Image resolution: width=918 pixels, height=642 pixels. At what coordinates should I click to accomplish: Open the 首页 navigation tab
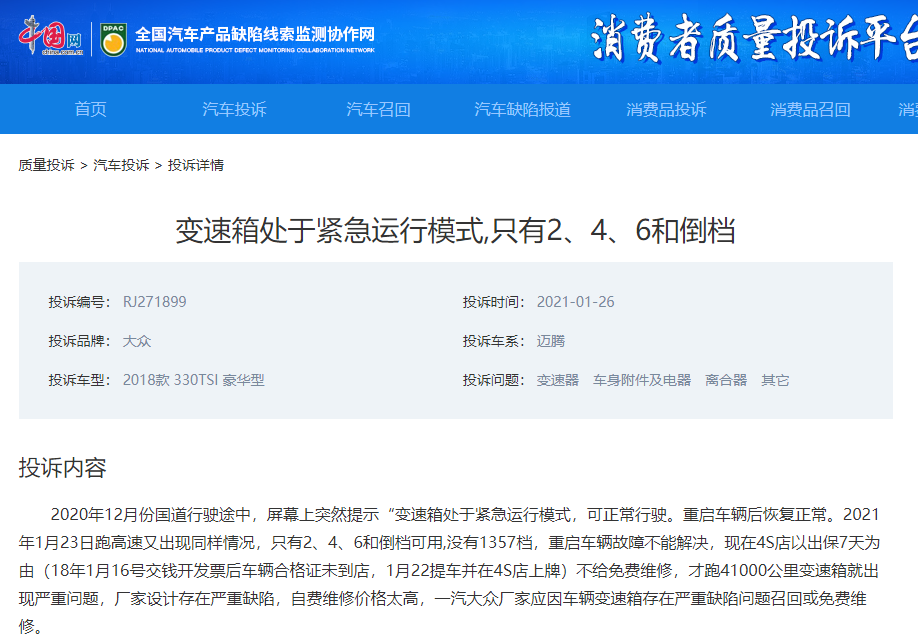[91, 110]
